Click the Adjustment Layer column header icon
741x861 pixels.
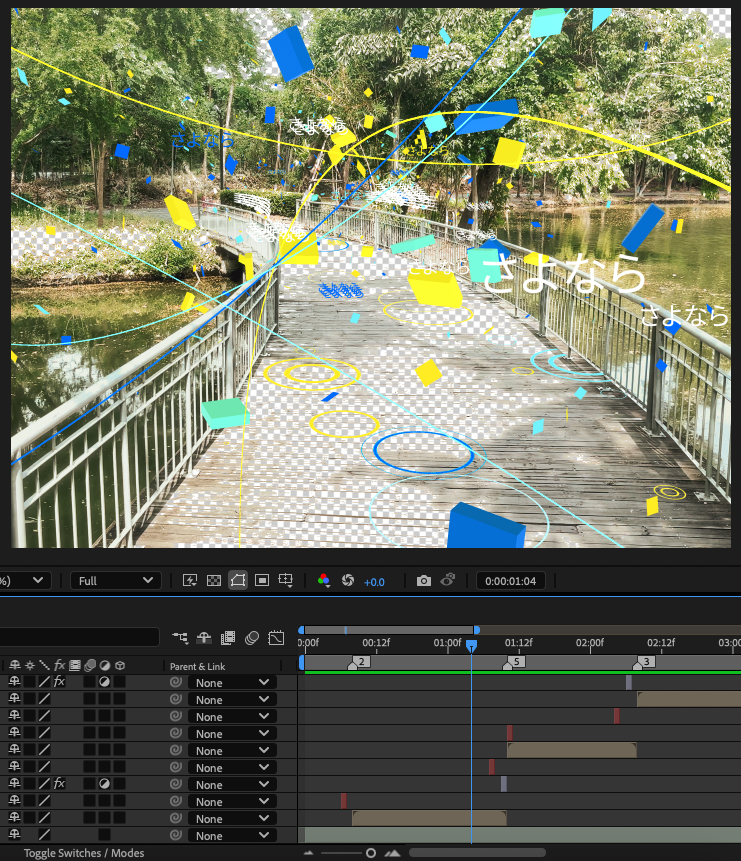point(104,666)
